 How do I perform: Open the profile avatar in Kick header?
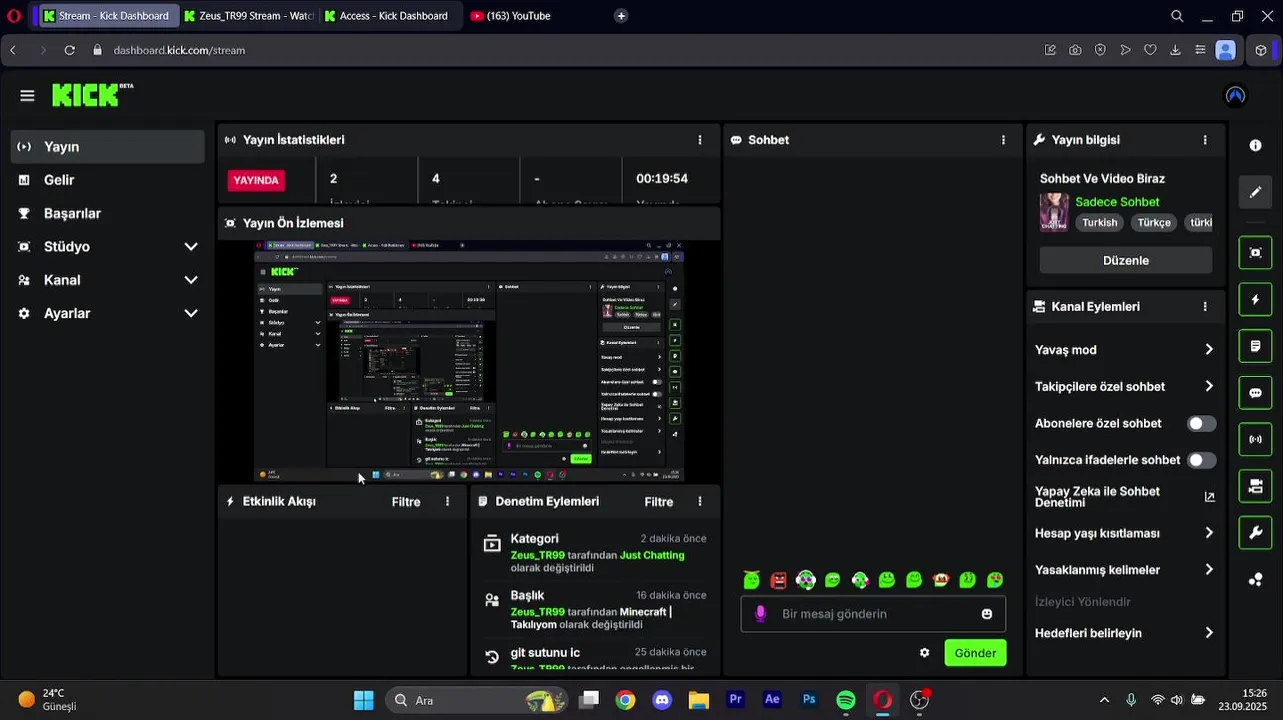pos(1235,96)
